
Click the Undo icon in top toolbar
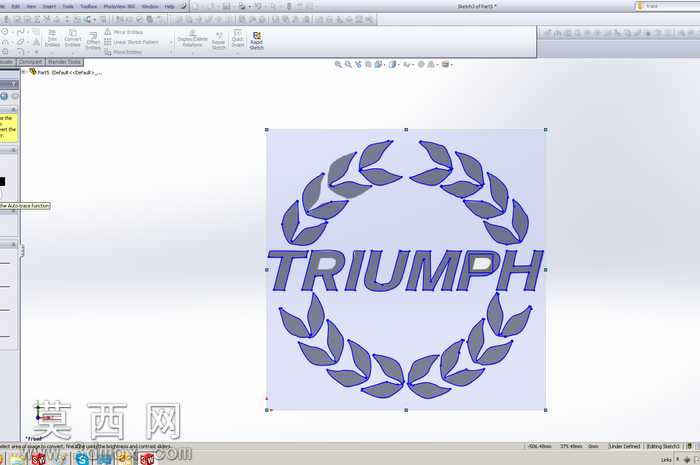pos(258,6)
